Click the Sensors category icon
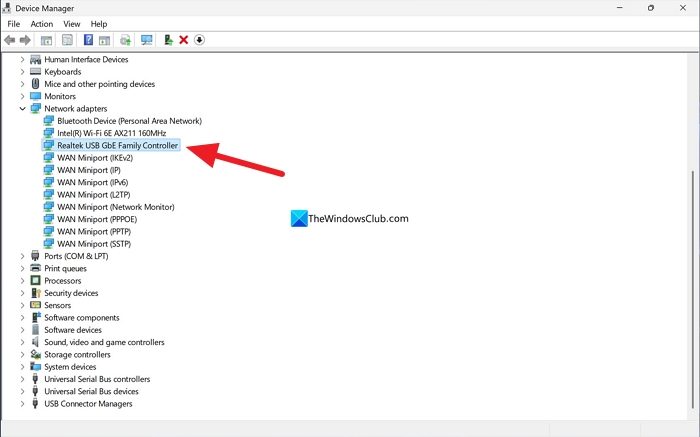Screen dimensions: 700x437 [x=35, y=305]
